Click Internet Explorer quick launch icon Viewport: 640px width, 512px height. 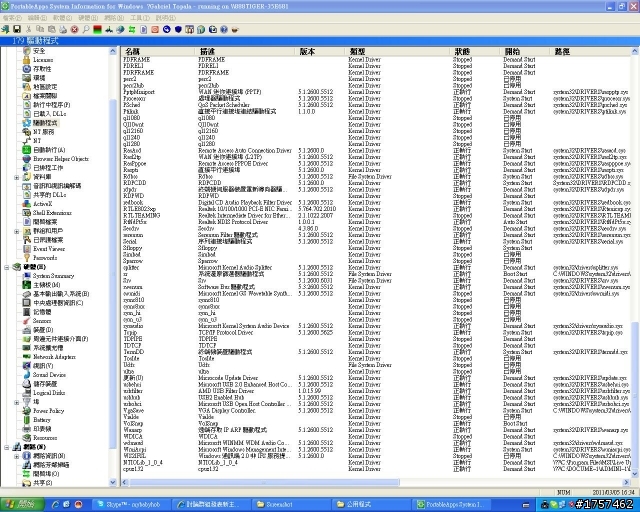55,504
